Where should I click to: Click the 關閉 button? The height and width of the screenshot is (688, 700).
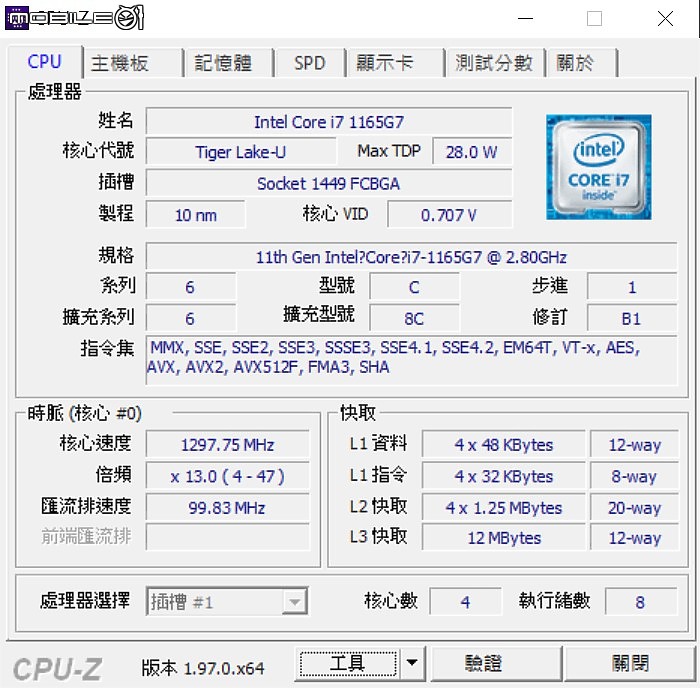[630, 663]
